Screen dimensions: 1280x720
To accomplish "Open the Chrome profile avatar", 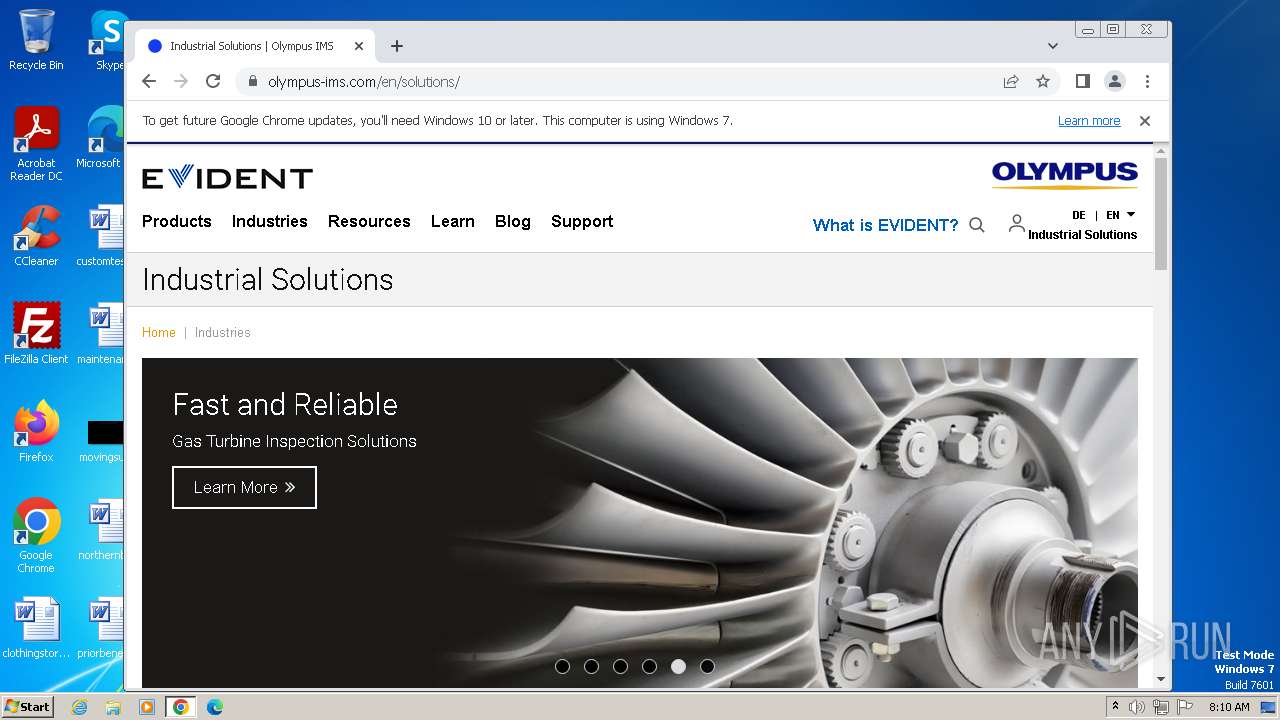I will click(1114, 81).
